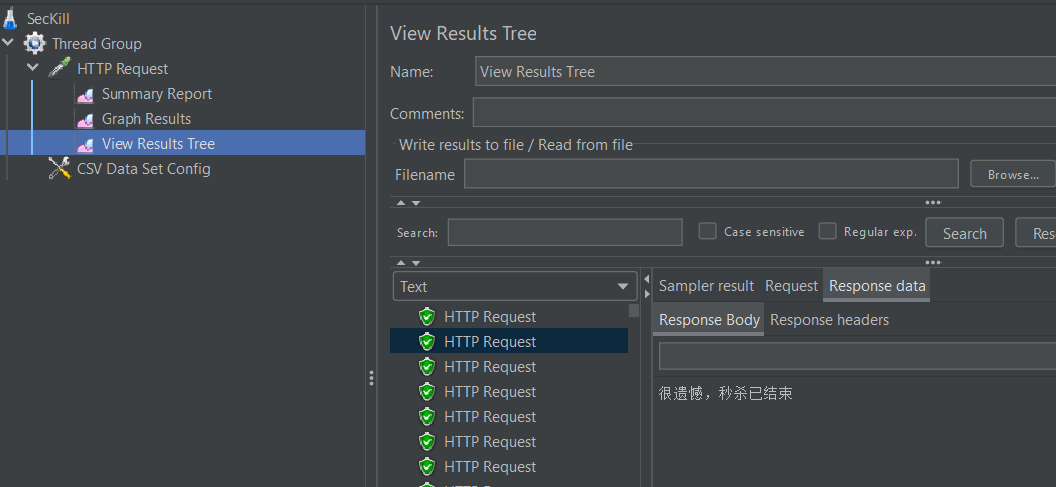Select SecKill in the test plan tree
Image resolution: width=1056 pixels, height=487 pixels.
pos(48,19)
